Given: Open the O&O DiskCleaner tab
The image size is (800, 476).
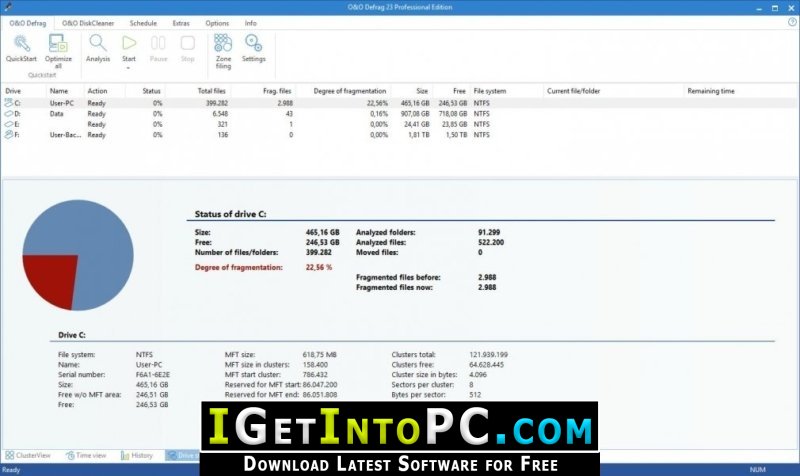Looking at the screenshot, I should 88,23.
